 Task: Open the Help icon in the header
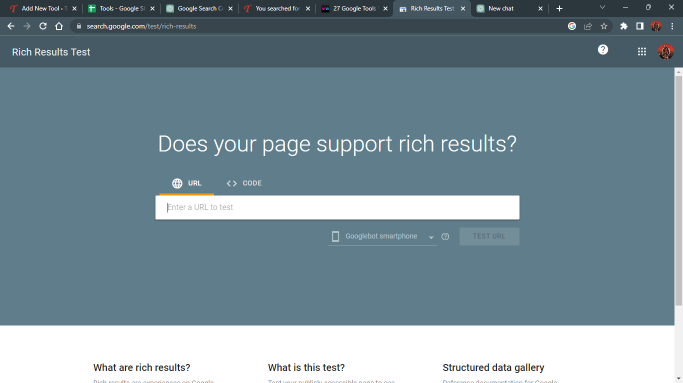point(603,50)
